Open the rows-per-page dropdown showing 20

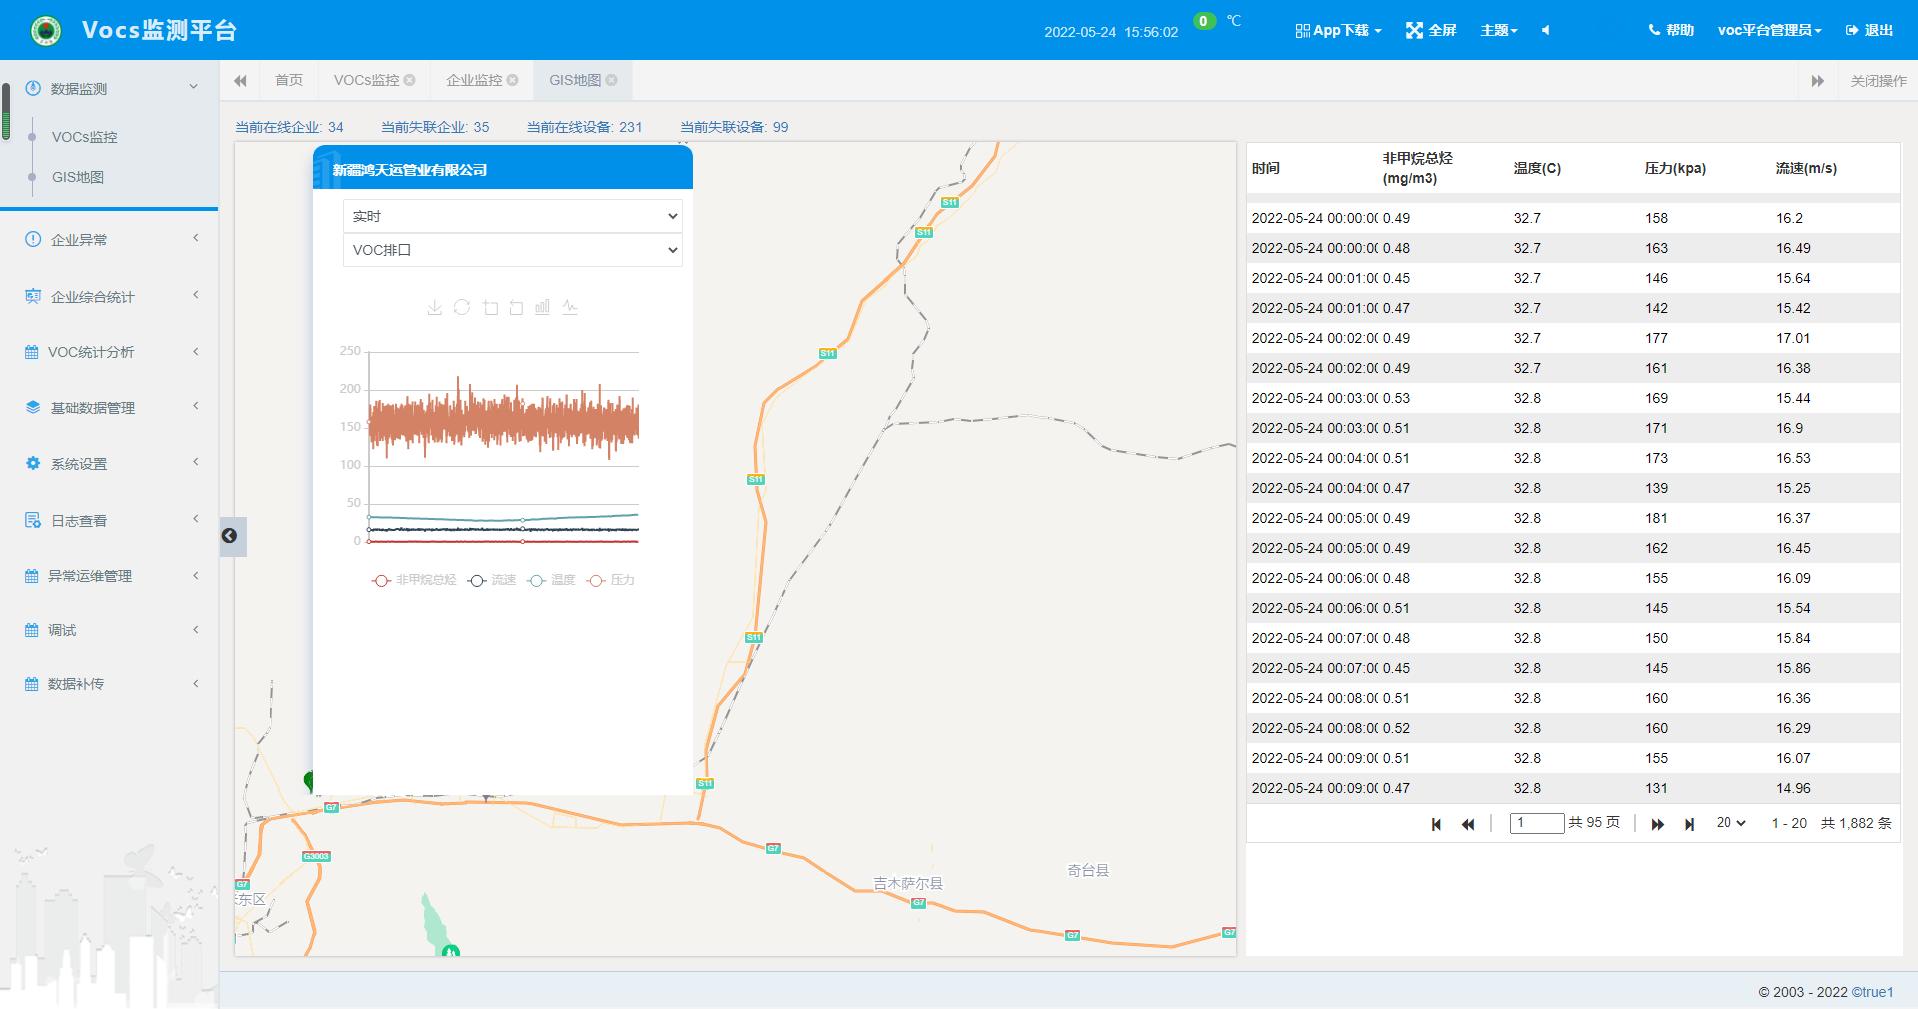click(x=1730, y=823)
